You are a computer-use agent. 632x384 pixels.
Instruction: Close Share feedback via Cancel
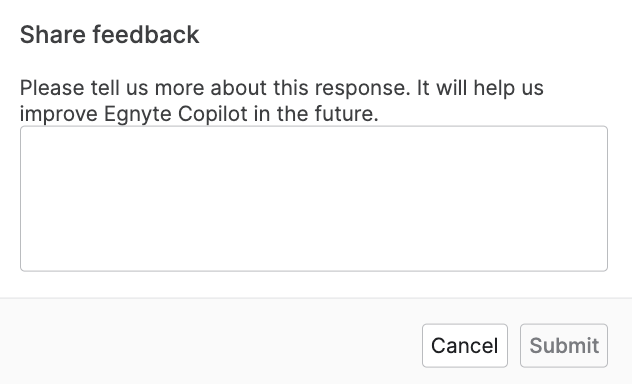pos(465,346)
